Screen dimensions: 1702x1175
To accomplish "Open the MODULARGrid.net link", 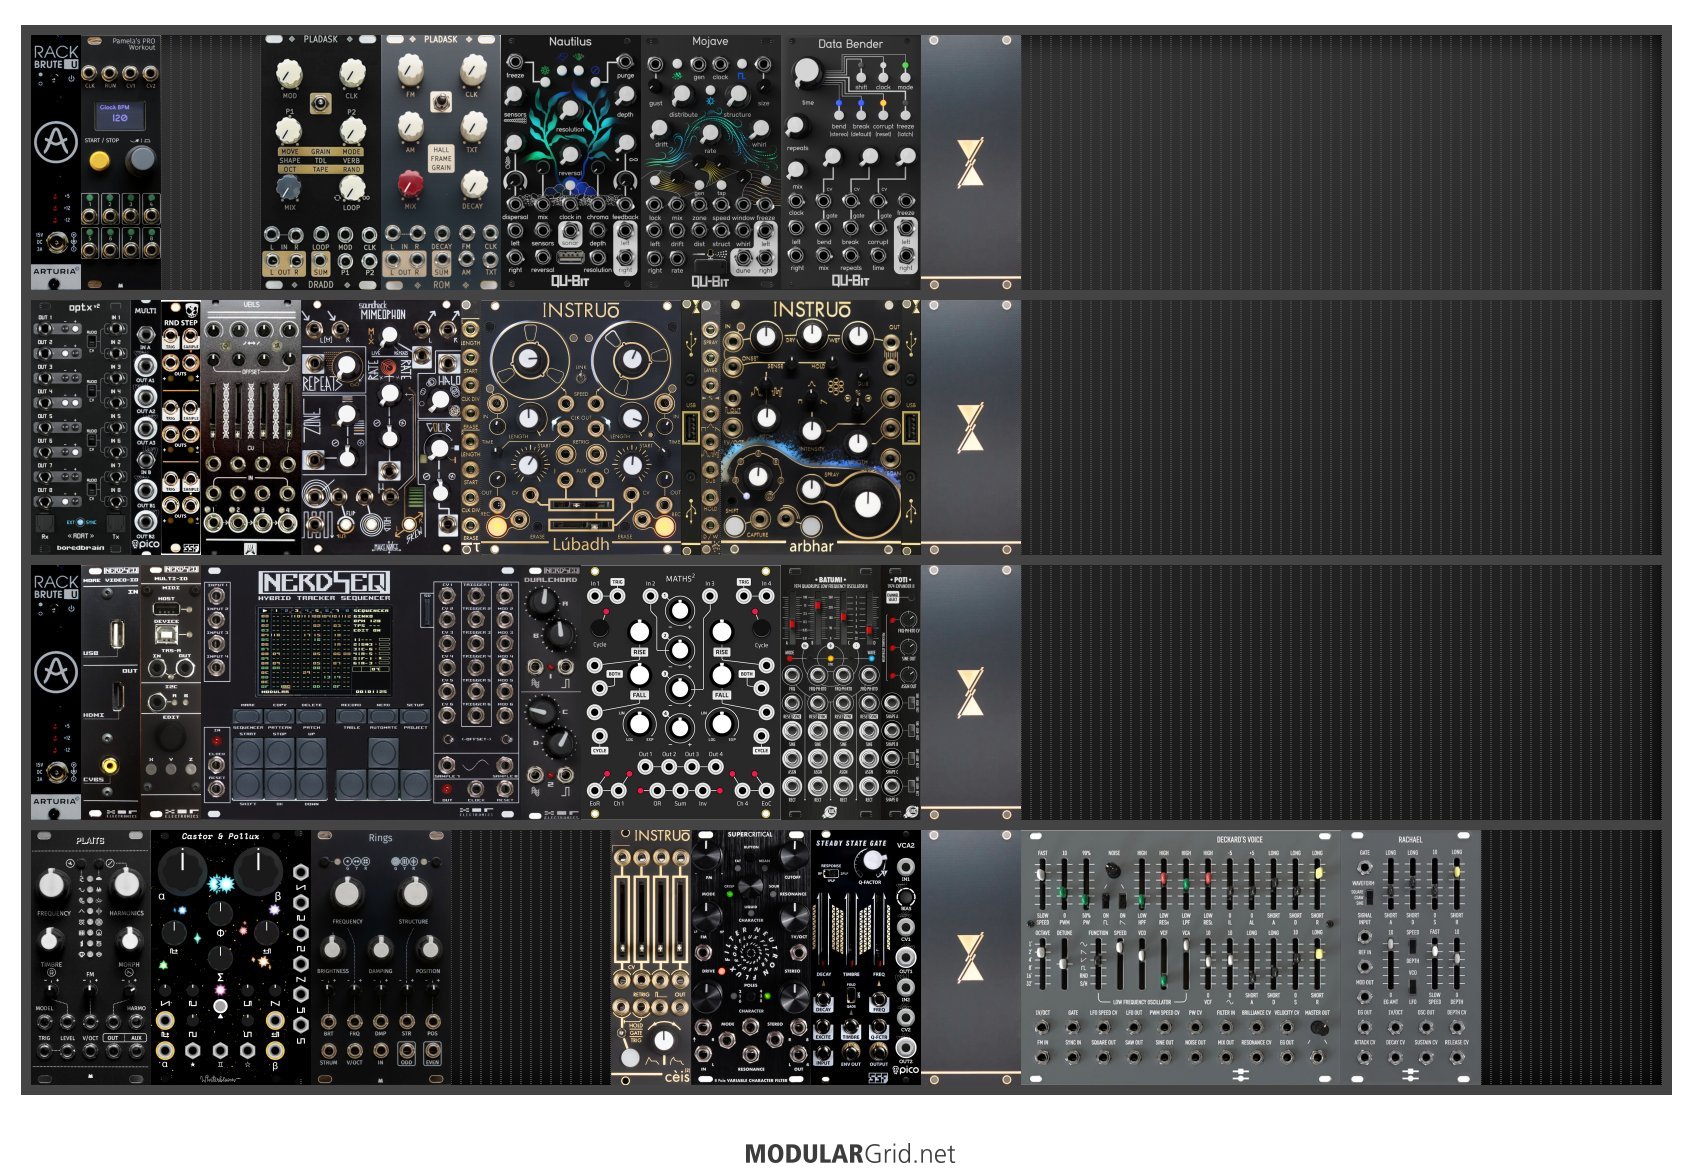I will click(850, 1154).
